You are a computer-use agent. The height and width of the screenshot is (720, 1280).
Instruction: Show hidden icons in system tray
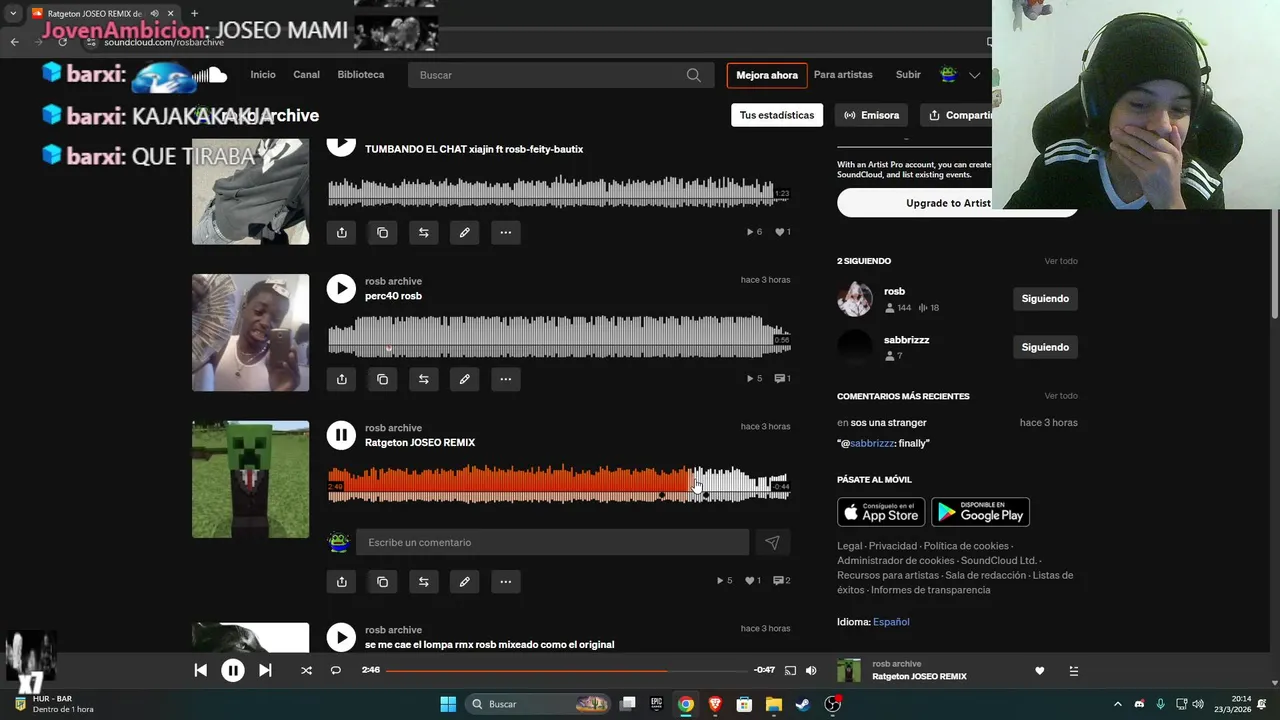pyautogui.click(x=1117, y=704)
